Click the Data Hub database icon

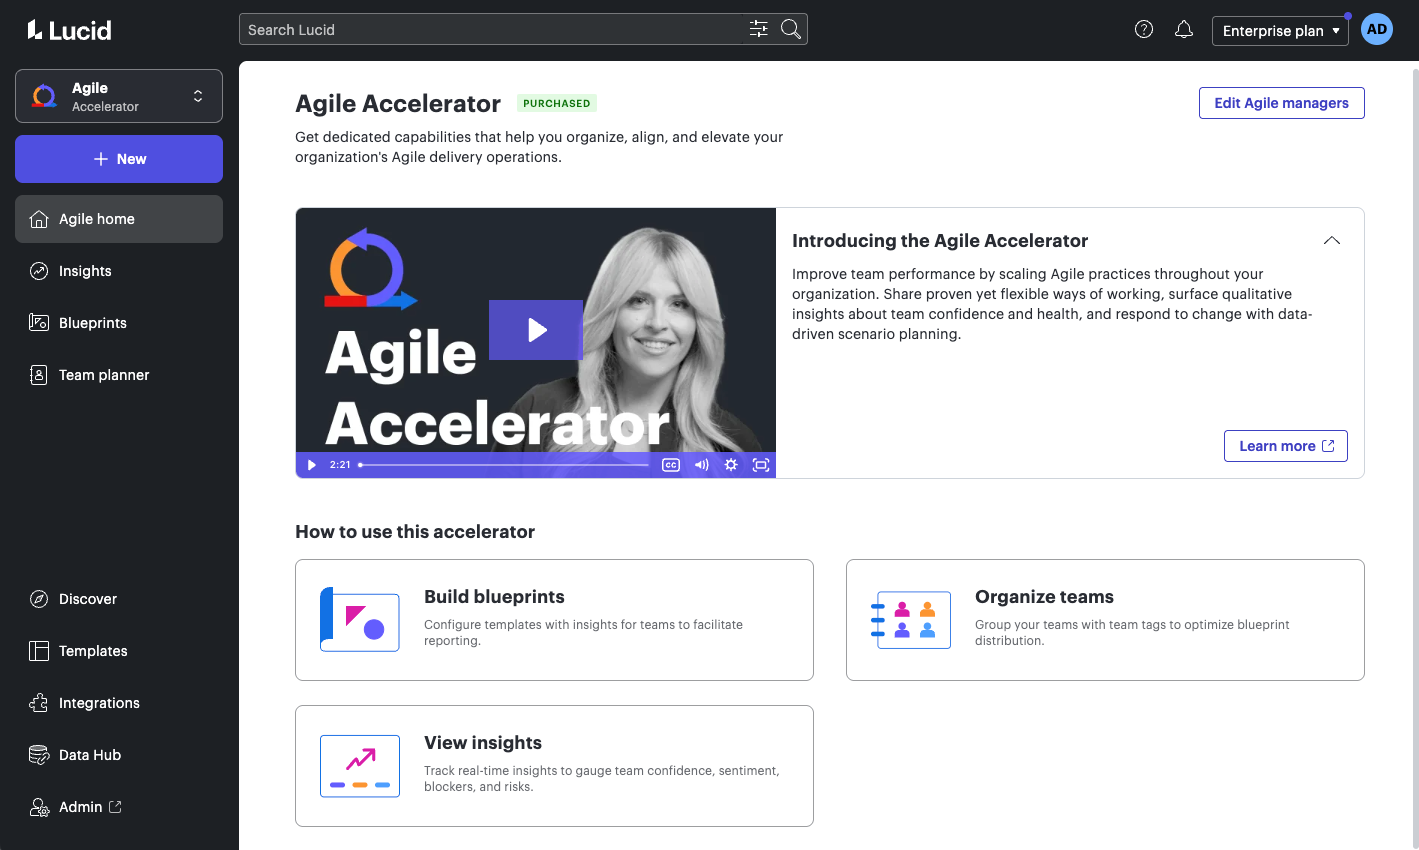click(39, 755)
